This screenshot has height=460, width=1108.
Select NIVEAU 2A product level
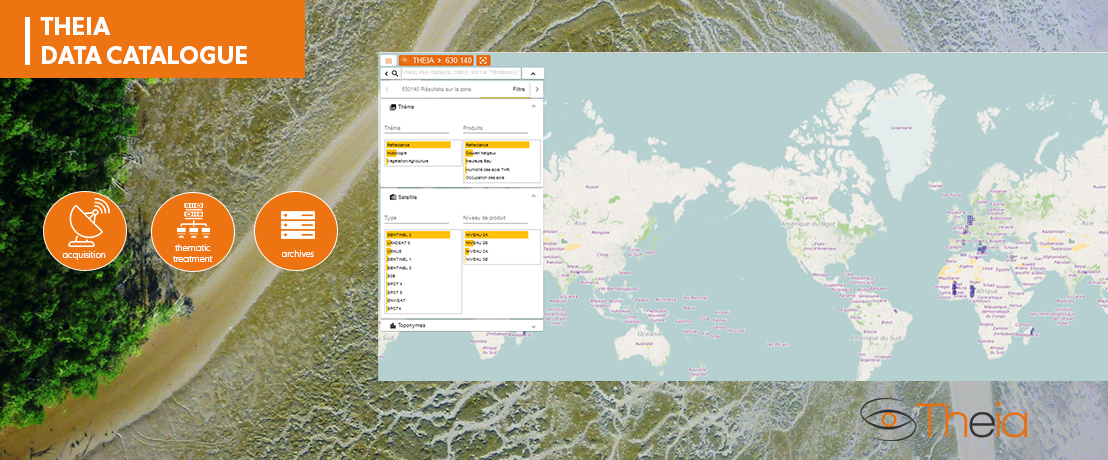497,235
